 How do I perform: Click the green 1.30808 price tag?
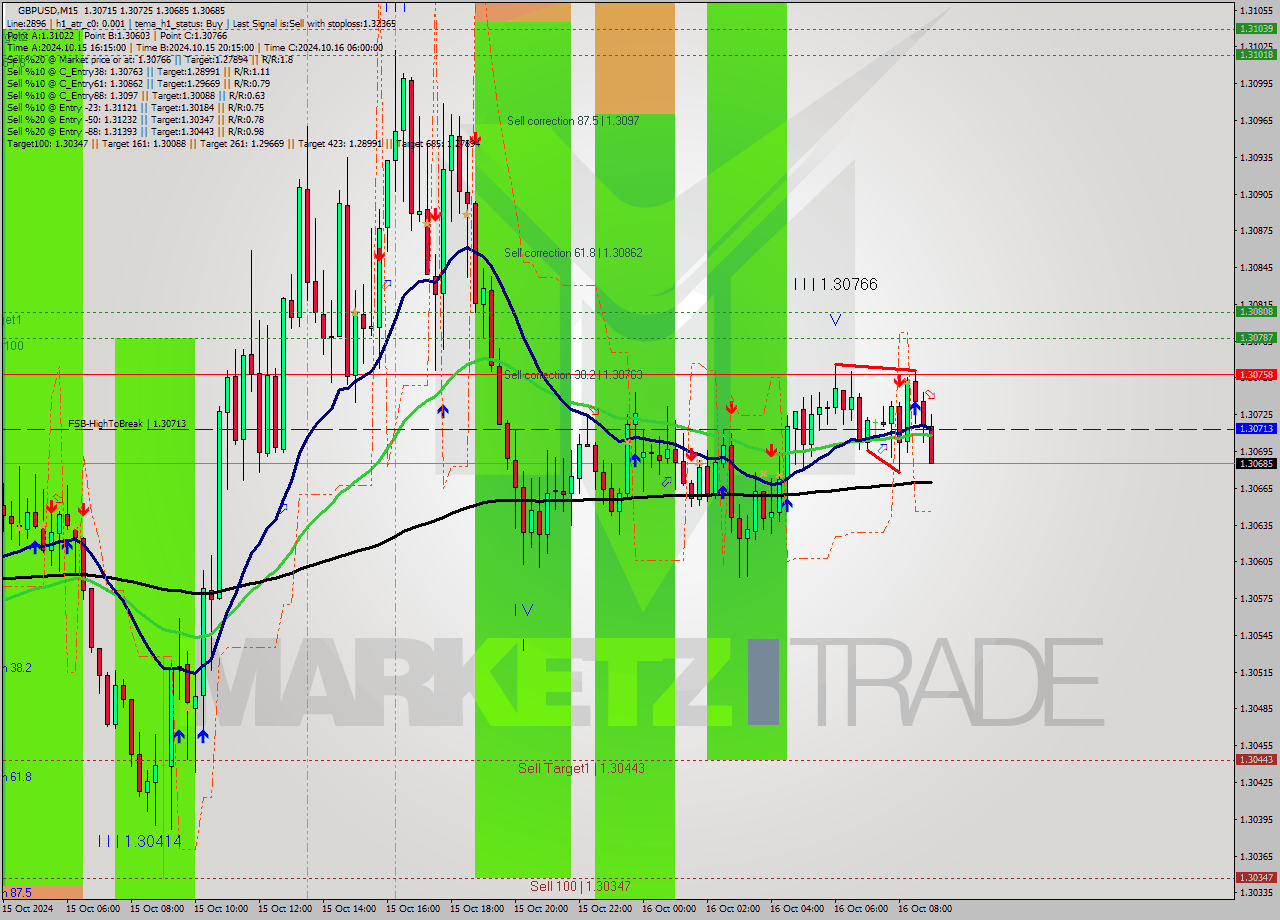point(1255,311)
